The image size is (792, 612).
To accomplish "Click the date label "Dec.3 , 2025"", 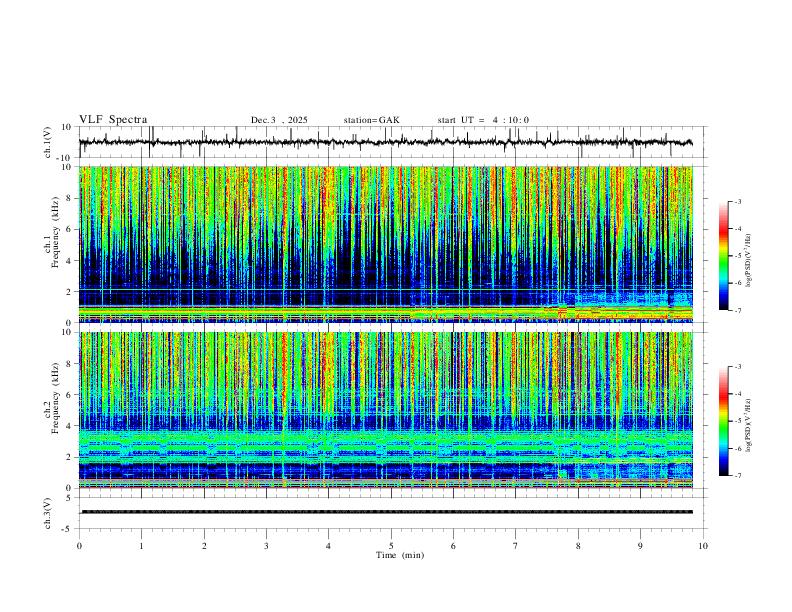I will point(279,120).
